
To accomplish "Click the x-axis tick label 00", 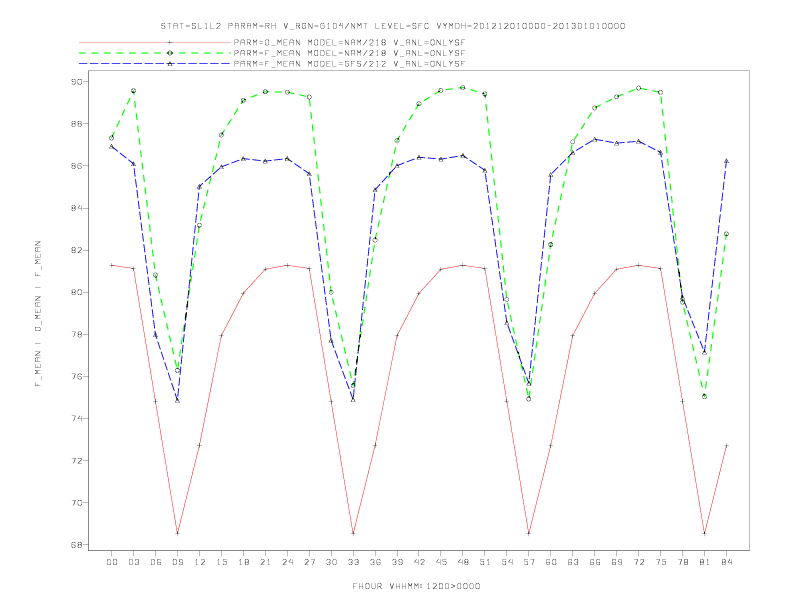I will pyautogui.click(x=112, y=562).
